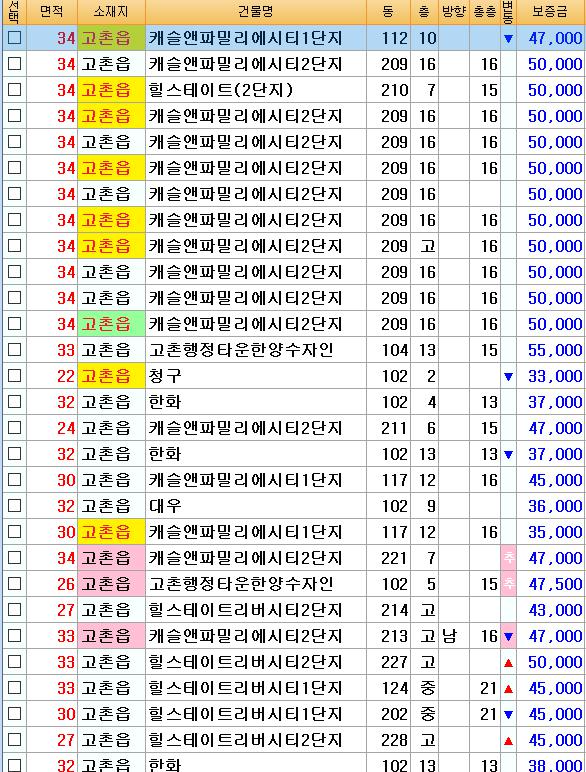Screen dimensions: 586x772
Task: Tick the checkbox in the 동 227 row
Action: click(x=15, y=662)
